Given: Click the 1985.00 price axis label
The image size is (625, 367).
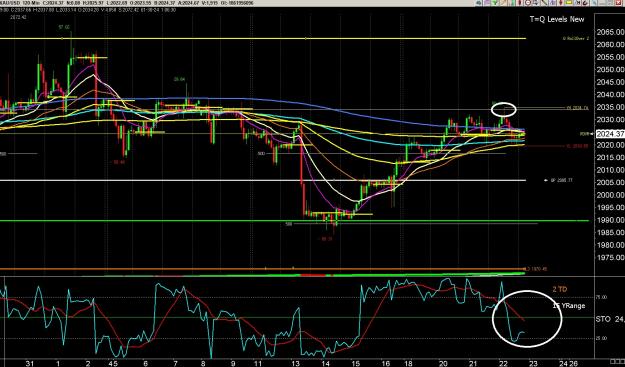Looking at the screenshot, I should tap(610, 233).
